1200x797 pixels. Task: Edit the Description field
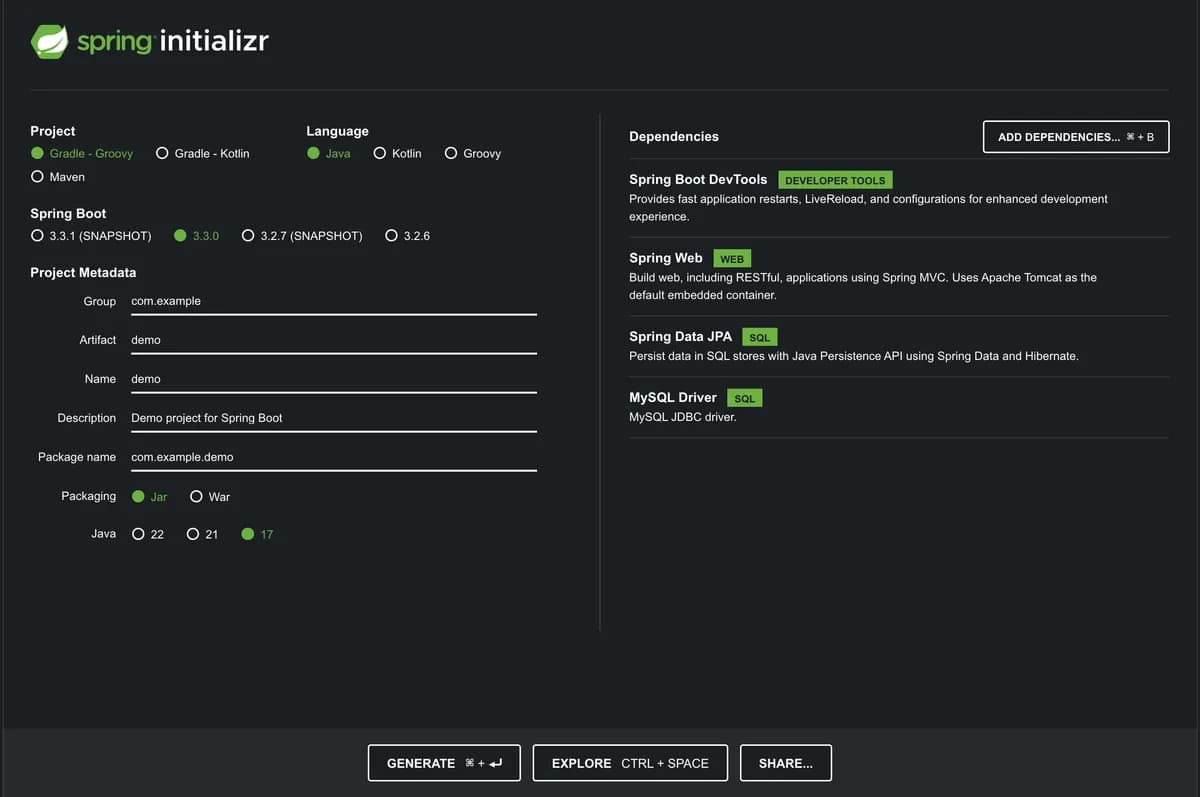334,418
